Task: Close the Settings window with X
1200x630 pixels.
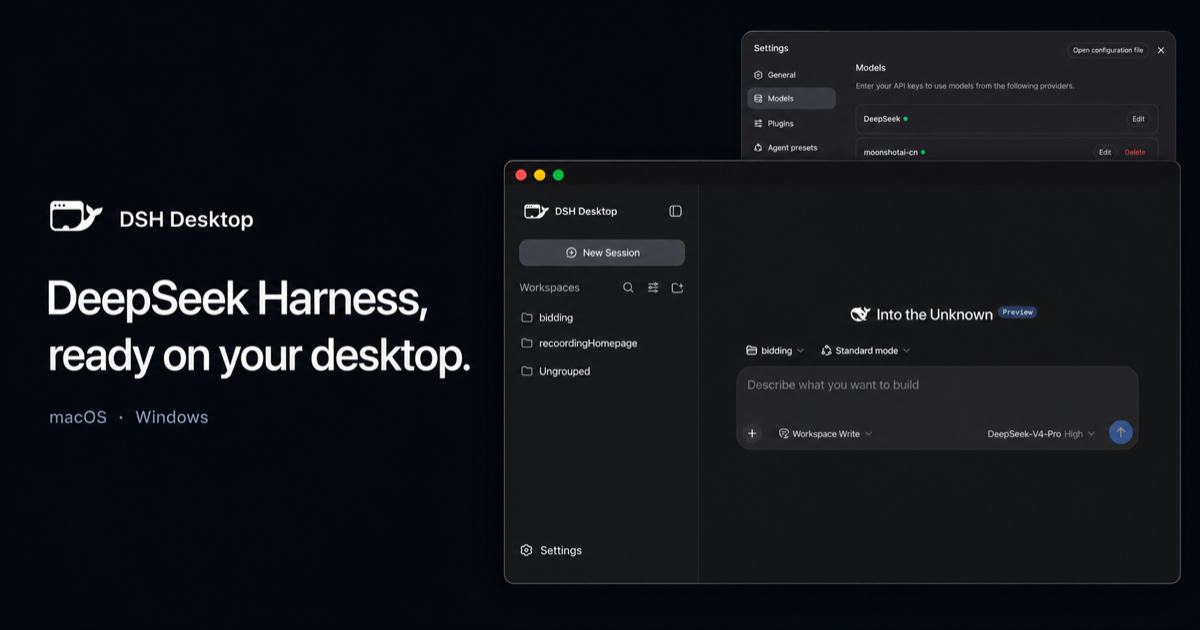Action: coord(1161,50)
